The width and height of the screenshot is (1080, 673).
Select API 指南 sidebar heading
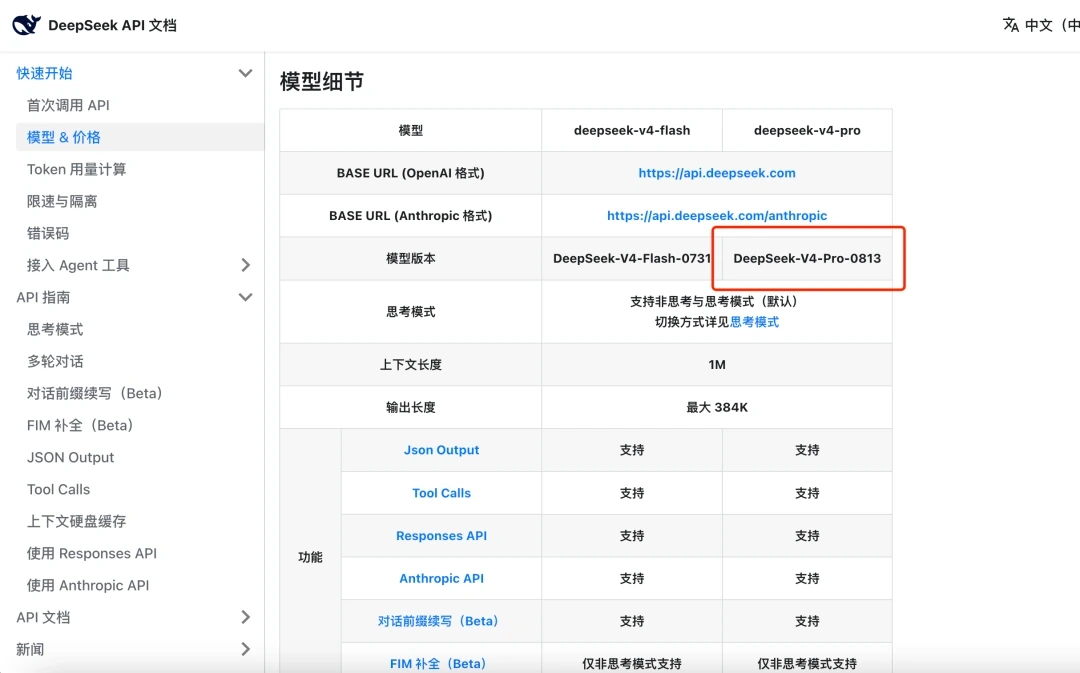tap(43, 298)
